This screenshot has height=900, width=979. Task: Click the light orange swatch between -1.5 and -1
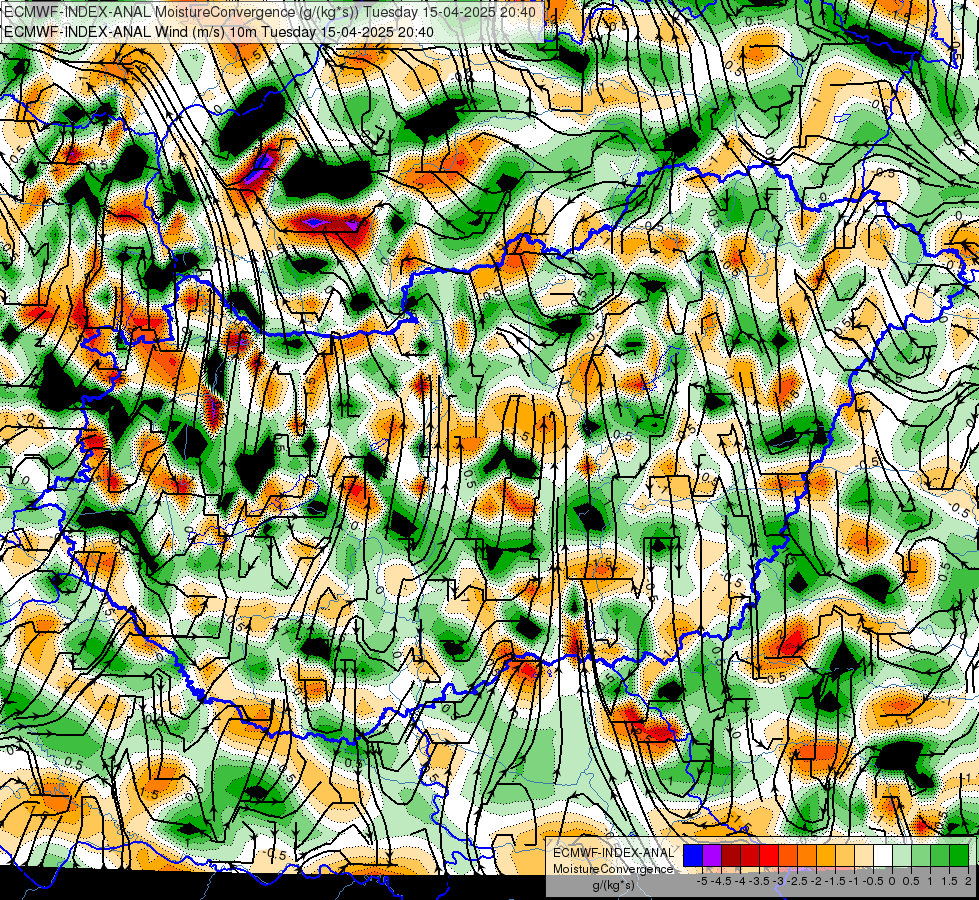(845, 855)
